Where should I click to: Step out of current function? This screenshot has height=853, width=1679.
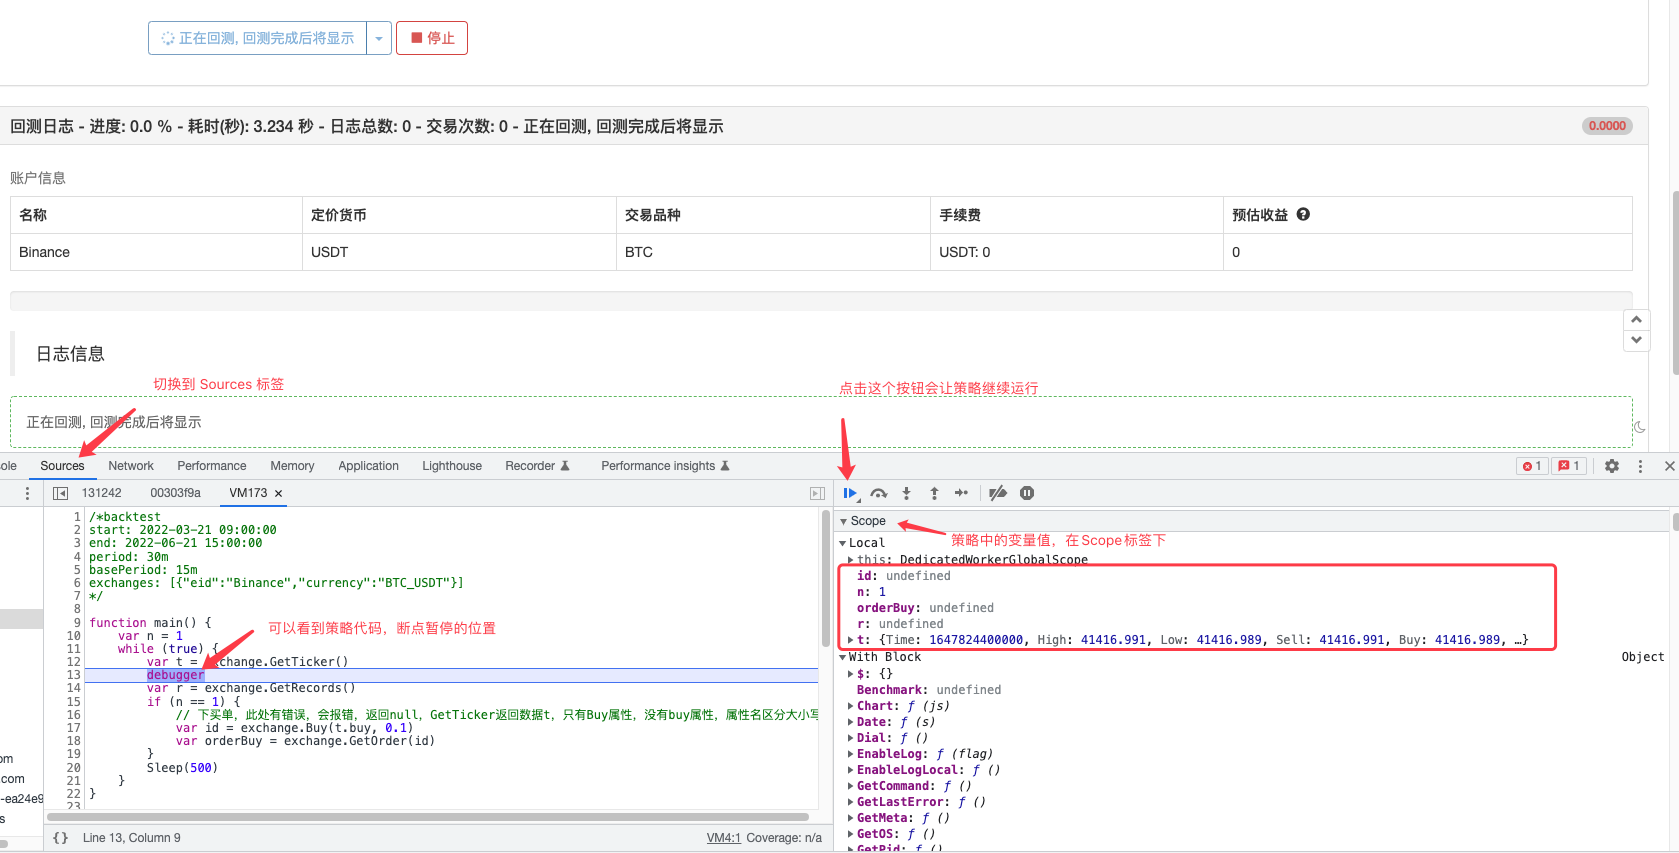(x=934, y=493)
